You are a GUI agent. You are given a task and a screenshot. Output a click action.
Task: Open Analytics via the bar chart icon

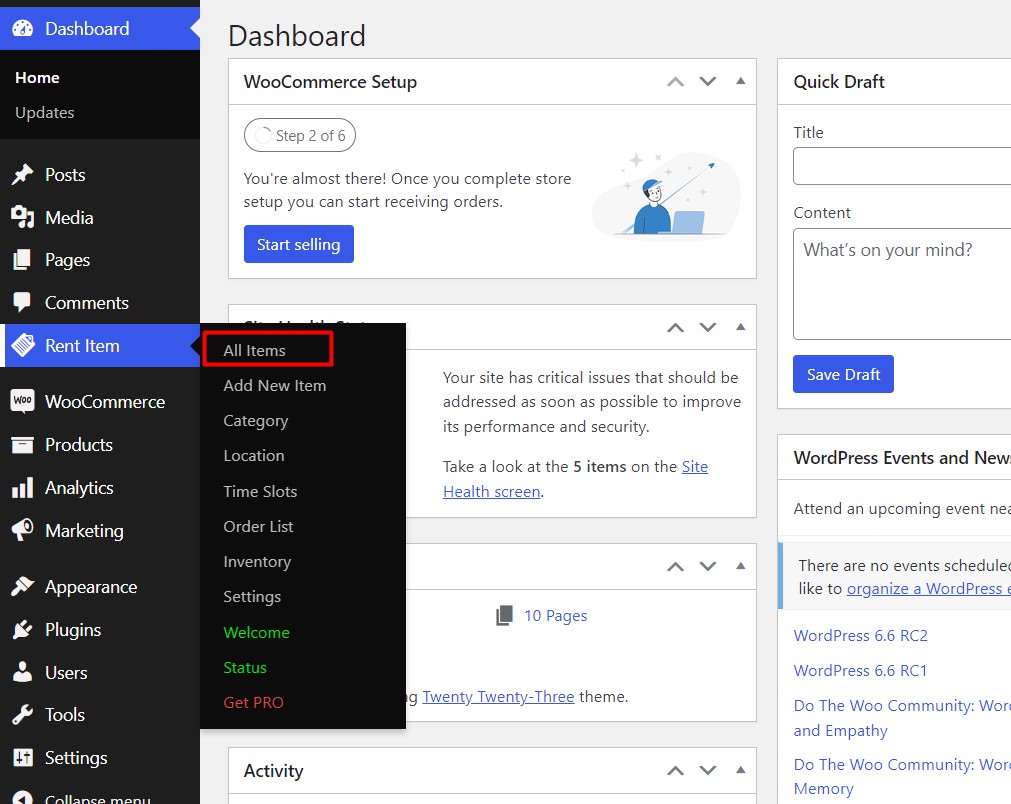tap(22, 488)
